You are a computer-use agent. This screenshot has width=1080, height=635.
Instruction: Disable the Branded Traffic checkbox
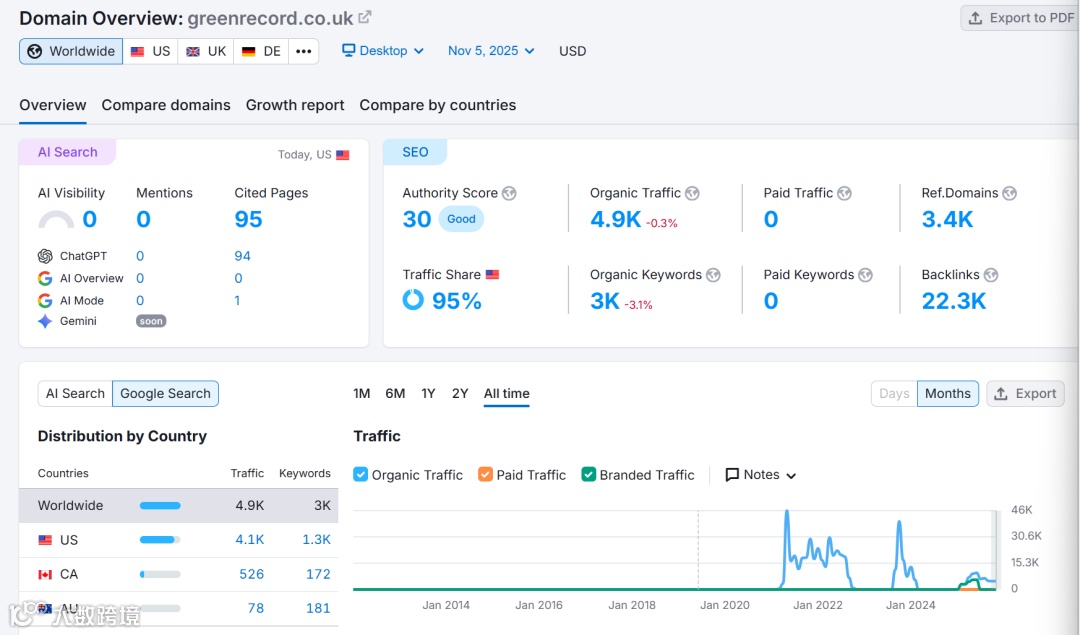point(588,475)
